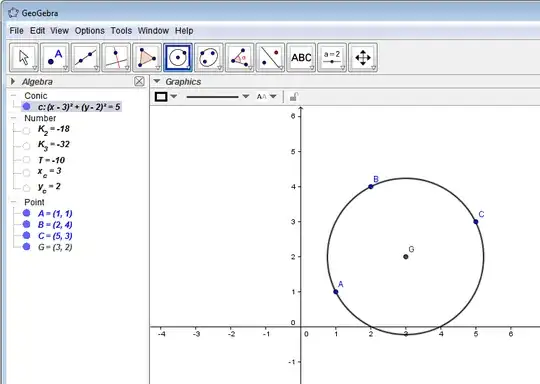The width and height of the screenshot is (540, 384).
Task: Collapse the Conic tree group
Action: tap(13, 95)
